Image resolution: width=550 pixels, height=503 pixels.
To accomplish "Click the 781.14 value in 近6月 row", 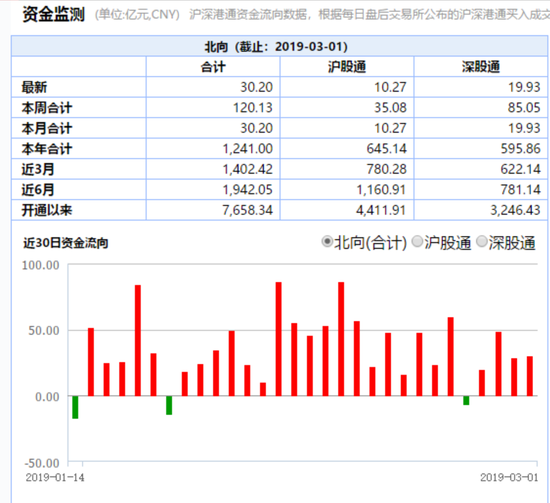I will pyautogui.click(x=521, y=190).
